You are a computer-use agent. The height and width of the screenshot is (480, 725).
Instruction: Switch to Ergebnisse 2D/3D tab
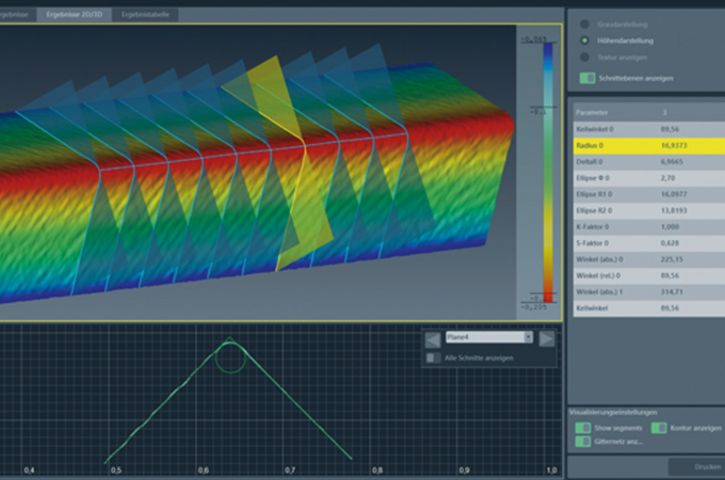tap(75, 15)
